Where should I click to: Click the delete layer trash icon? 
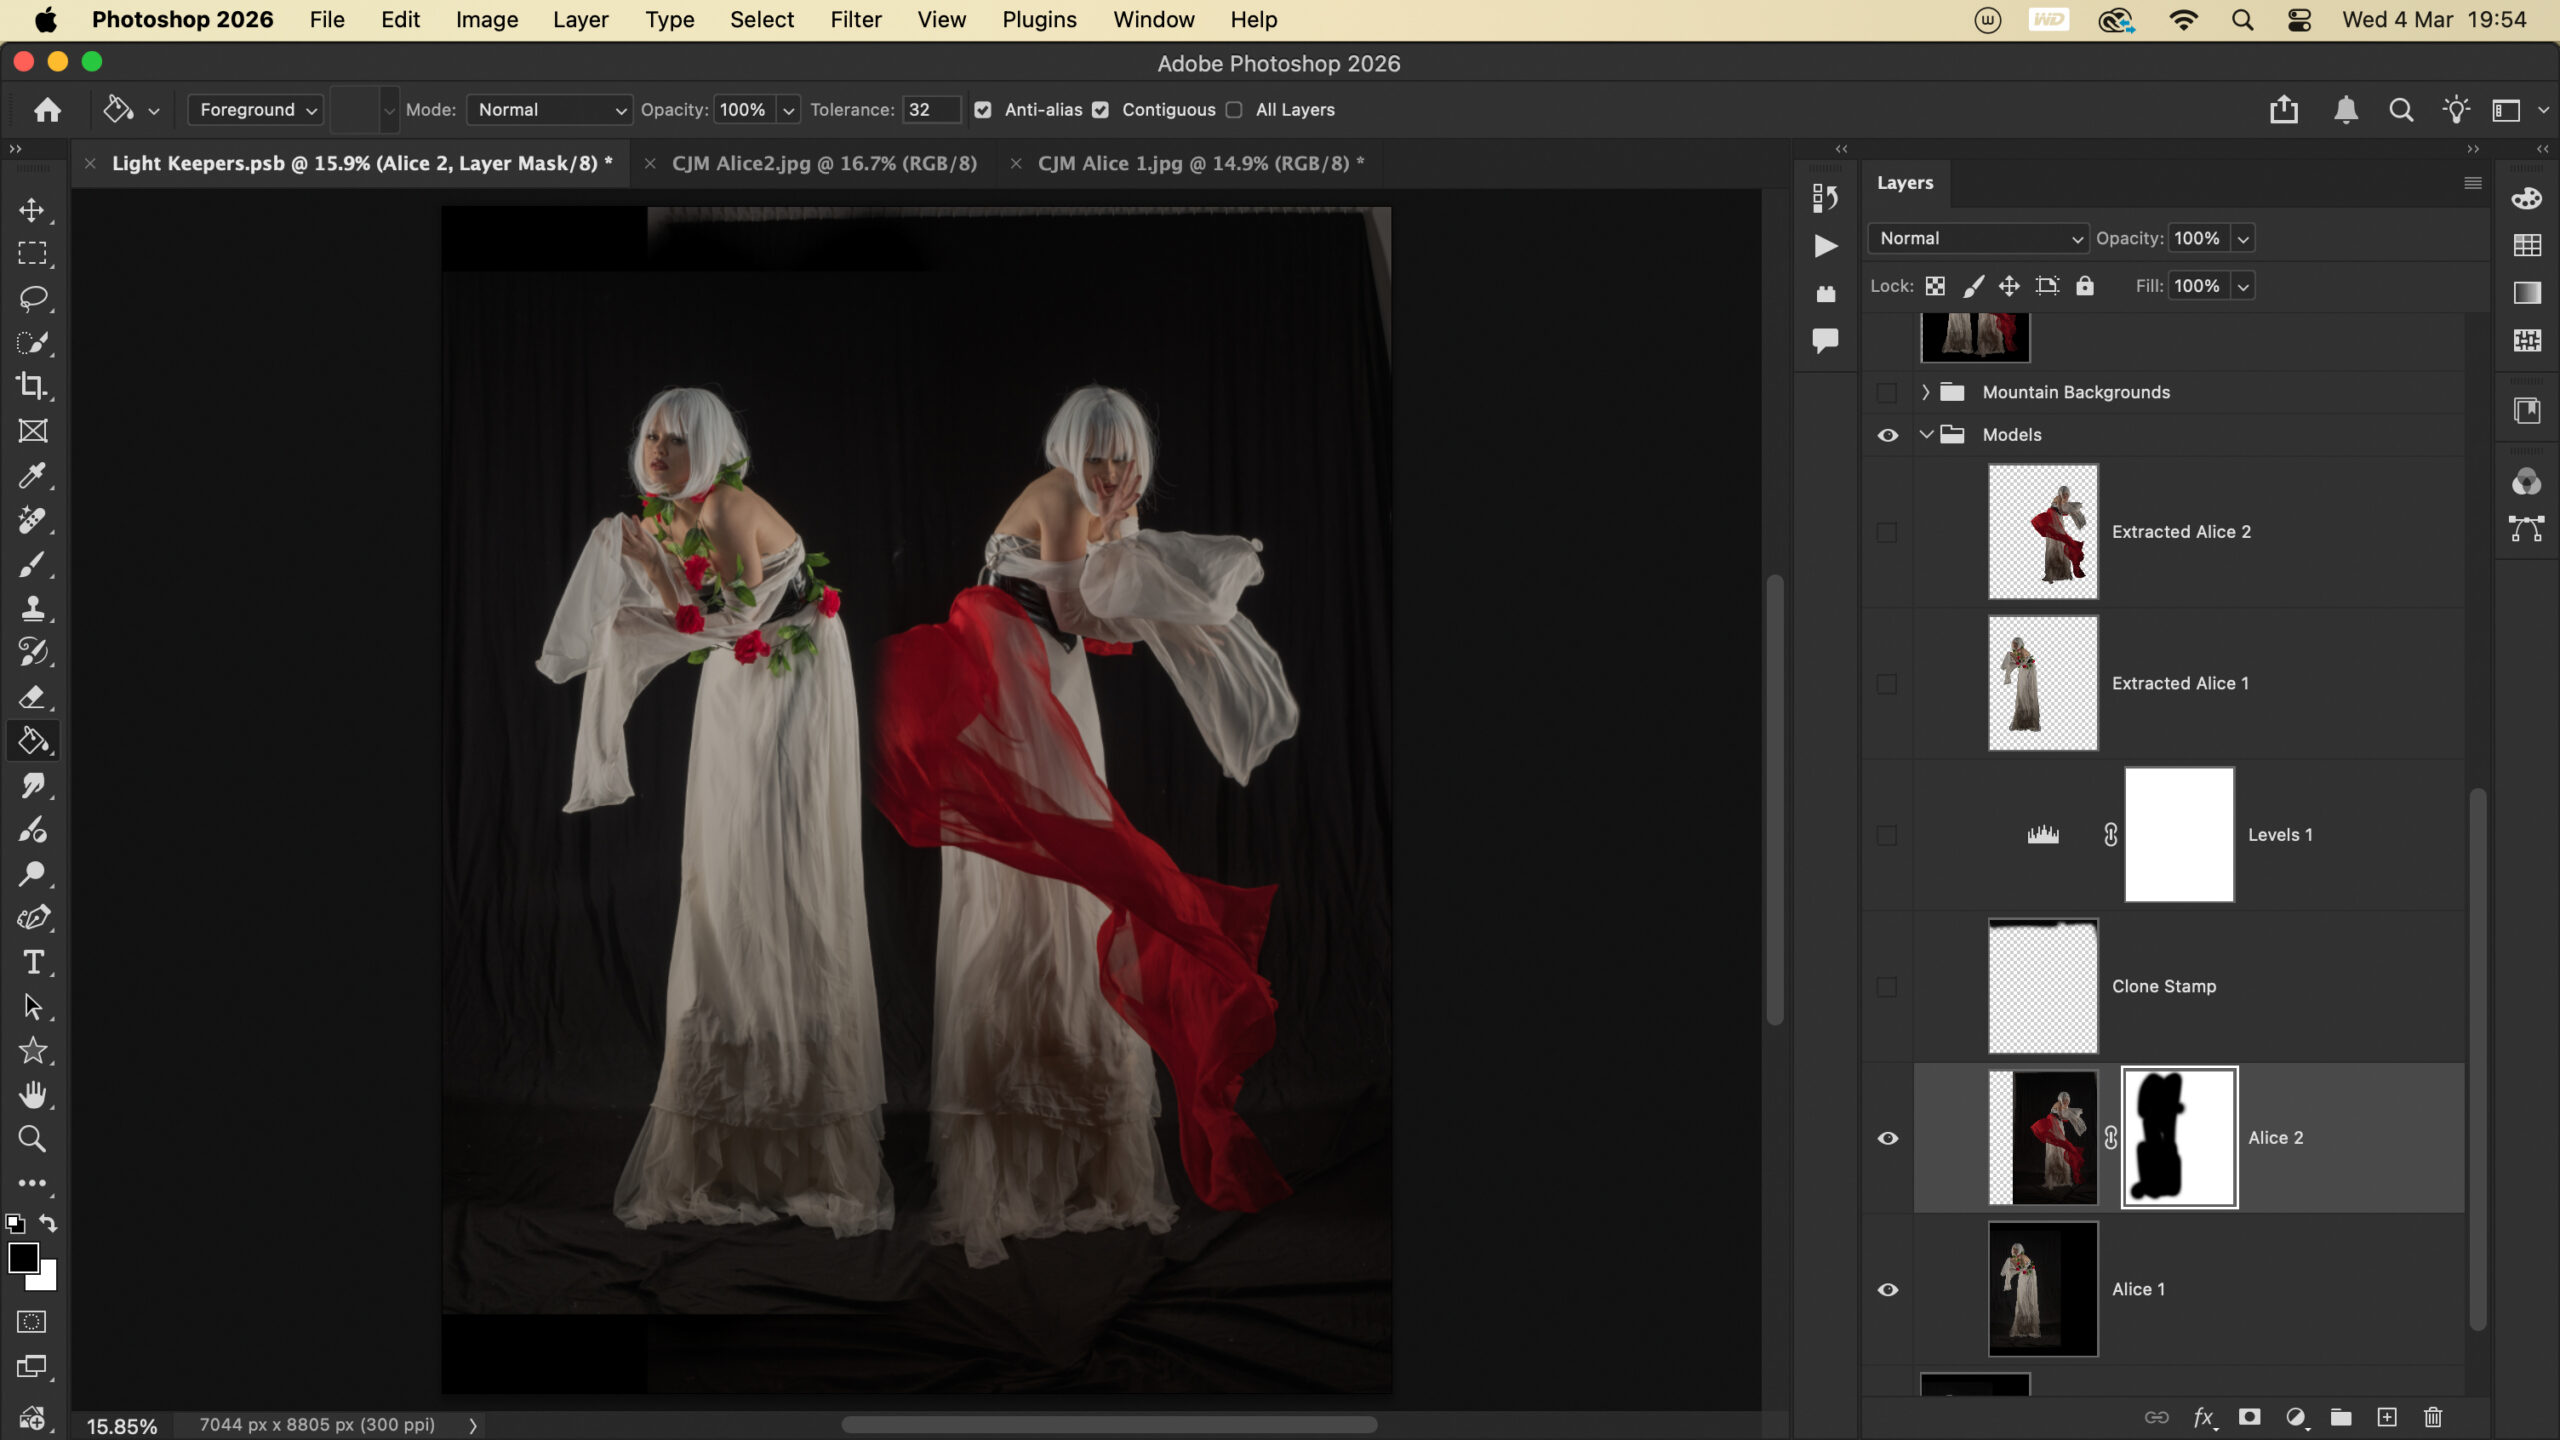tap(2433, 1417)
